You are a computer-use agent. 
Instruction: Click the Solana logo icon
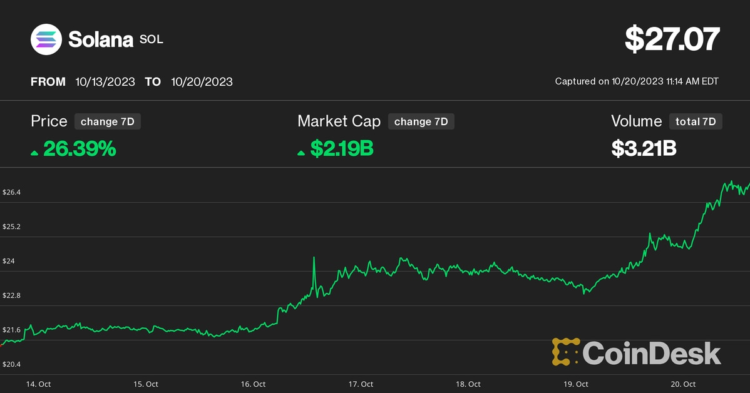[46, 39]
